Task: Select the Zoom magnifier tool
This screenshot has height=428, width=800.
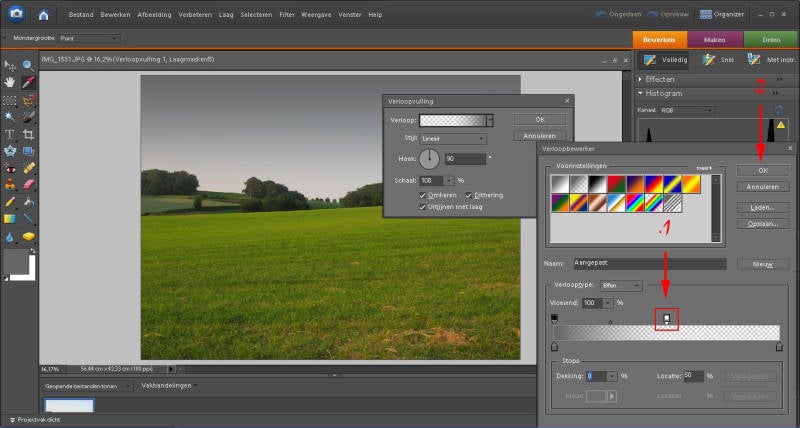Action: pos(28,64)
